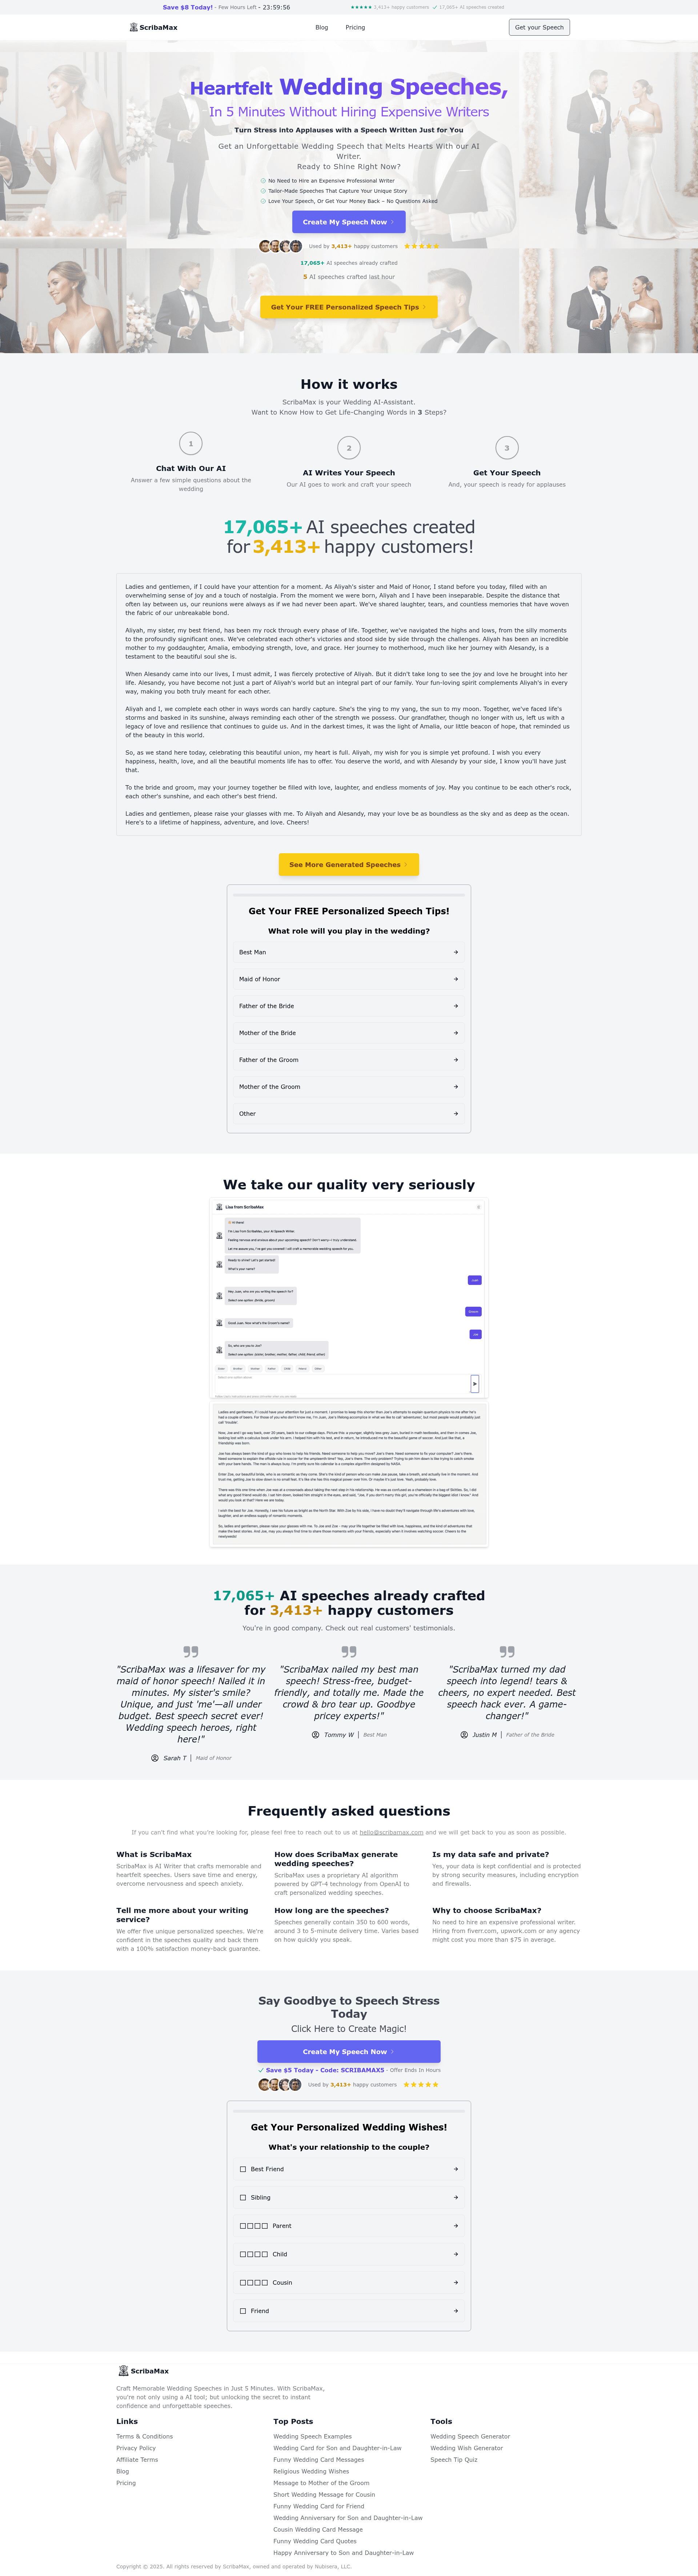
Task: Click the send arrow icon in the chat
Action: [475, 1383]
